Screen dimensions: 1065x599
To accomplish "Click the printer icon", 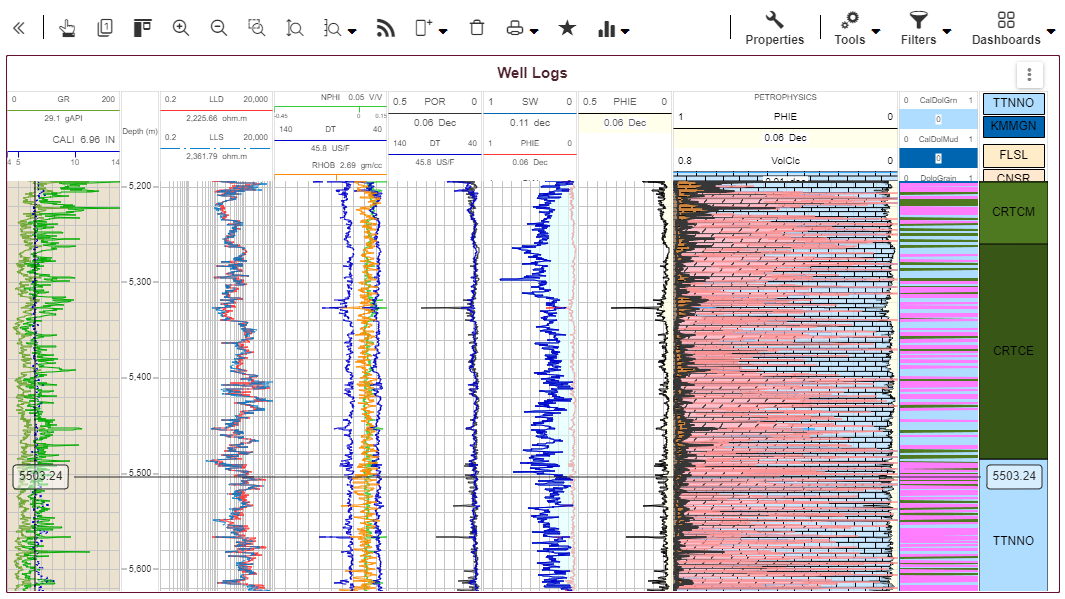I will click(x=515, y=28).
